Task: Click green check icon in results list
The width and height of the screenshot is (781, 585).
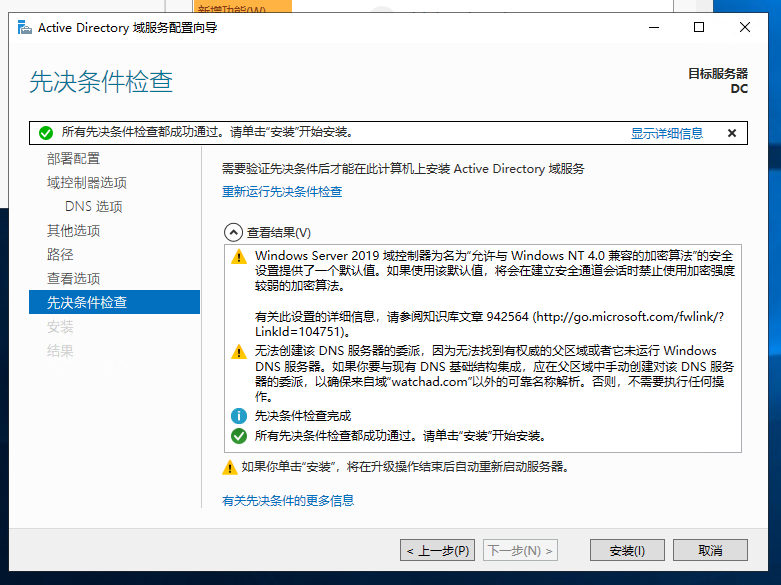Action: pos(238,436)
